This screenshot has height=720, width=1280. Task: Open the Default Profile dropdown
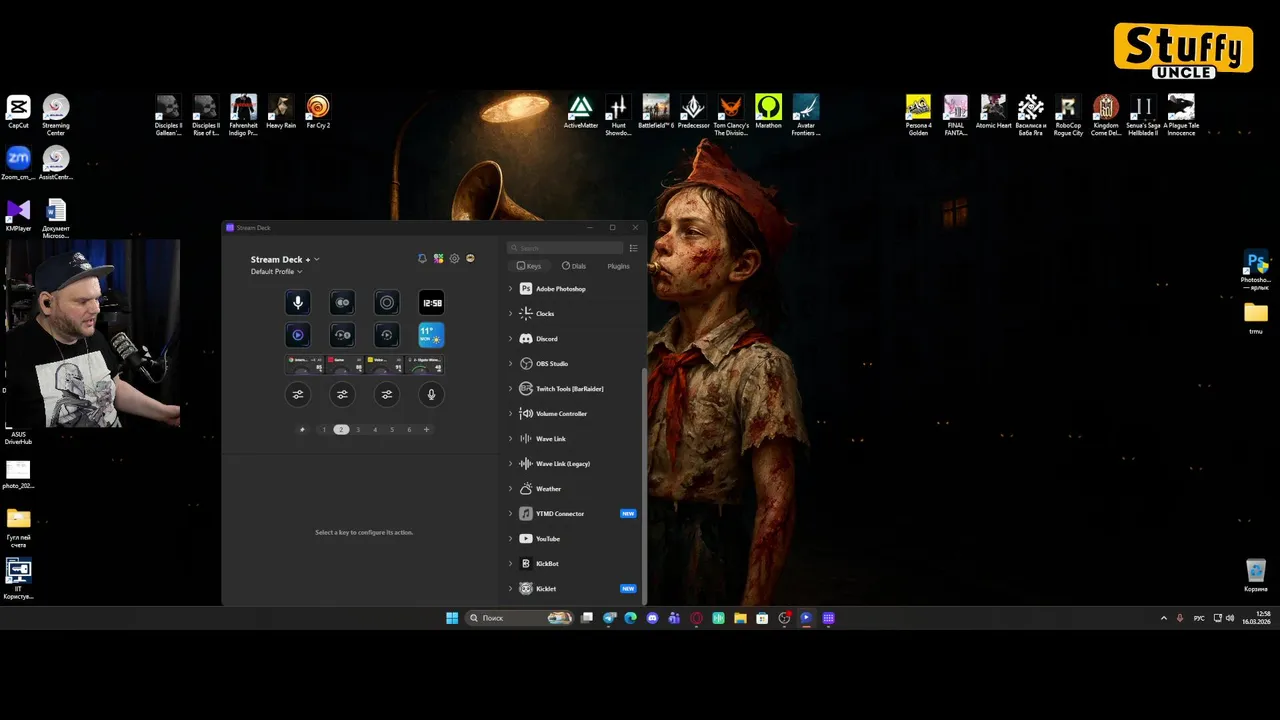pyautogui.click(x=277, y=272)
